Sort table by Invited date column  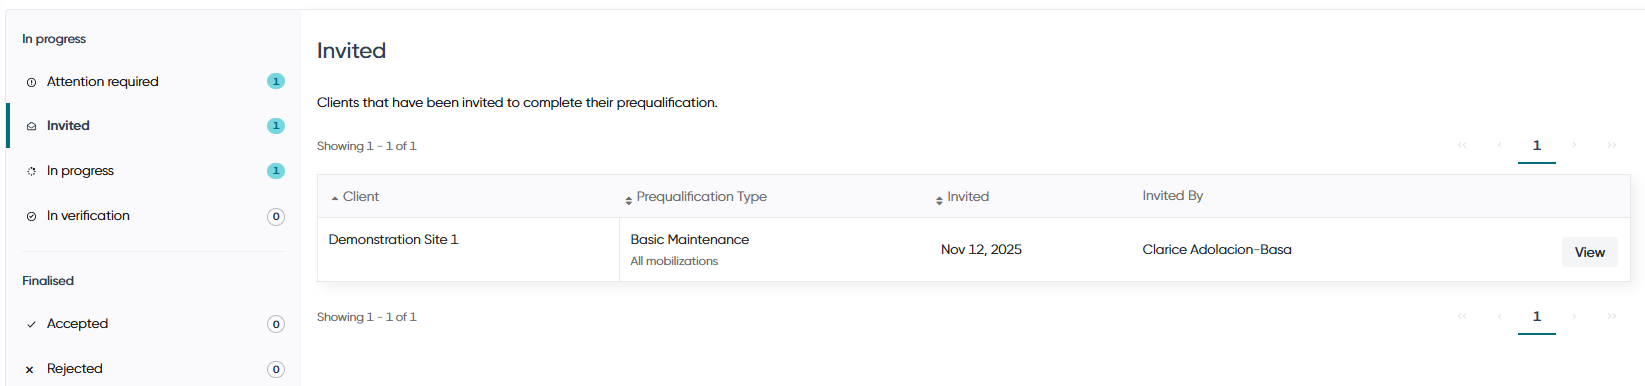[x=962, y=197]
